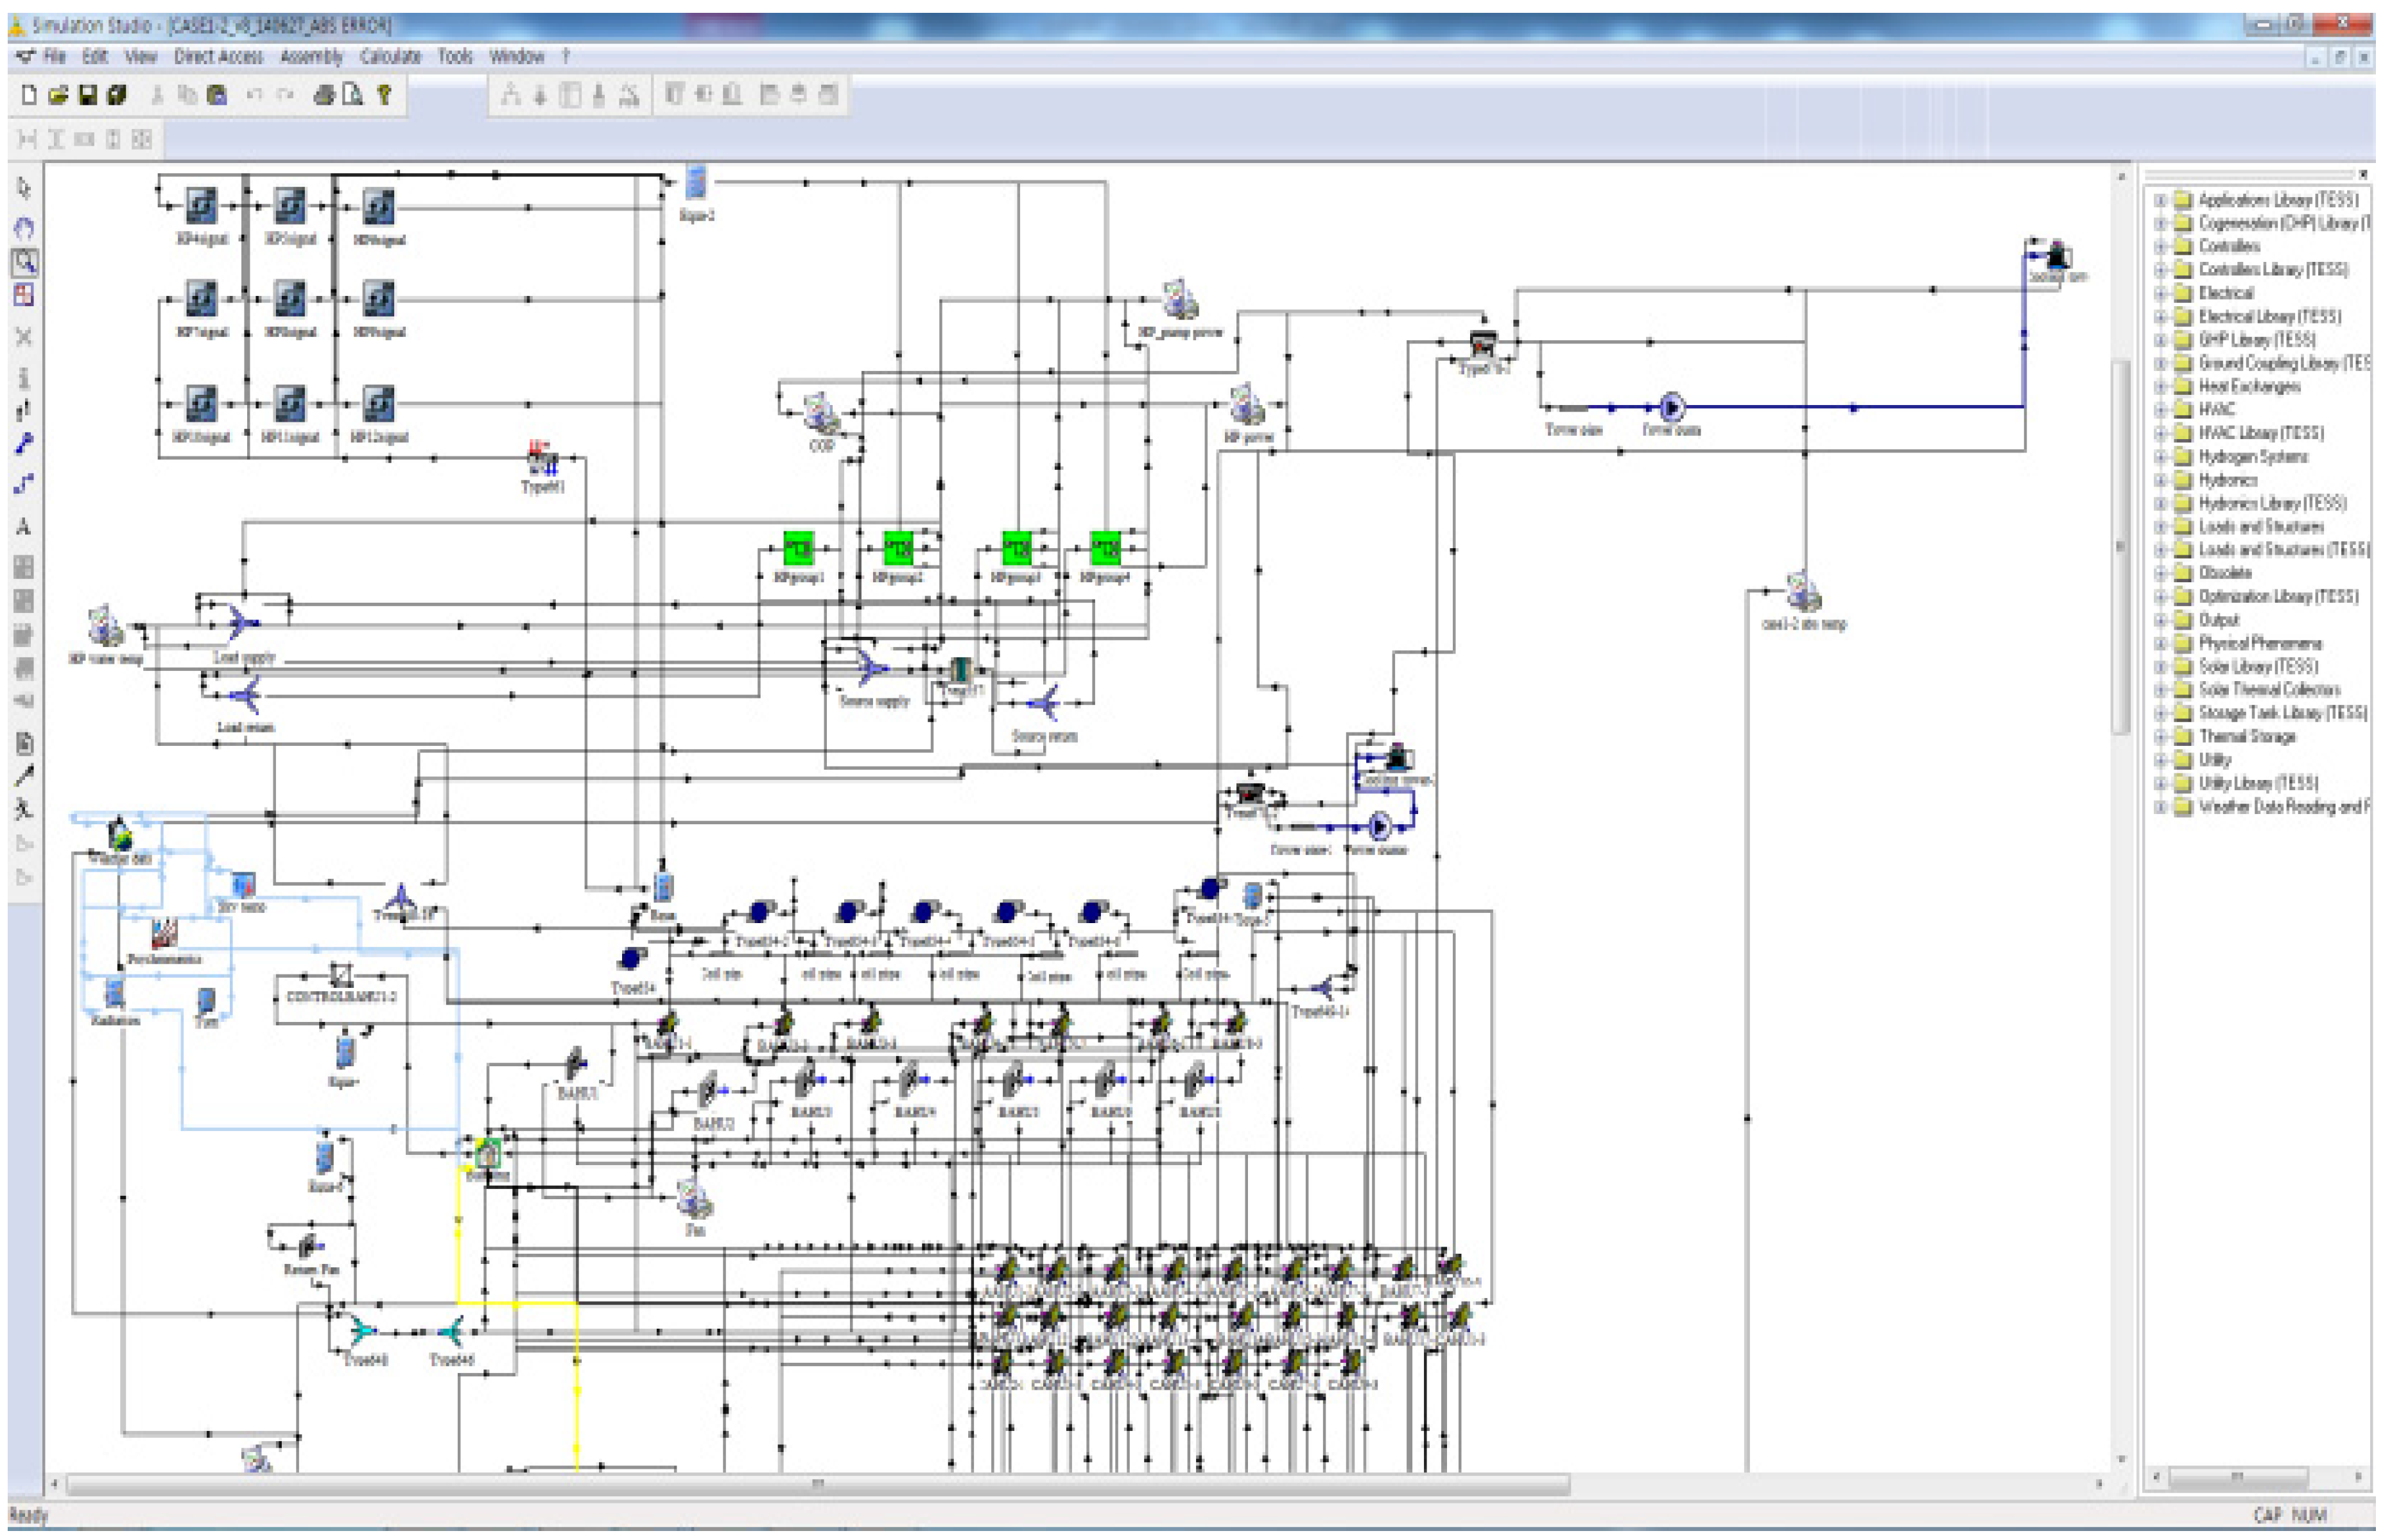
Task: Select the pointer arrow tool in the left sidebar
Action: pyautogui.click(x=25, y=188)
